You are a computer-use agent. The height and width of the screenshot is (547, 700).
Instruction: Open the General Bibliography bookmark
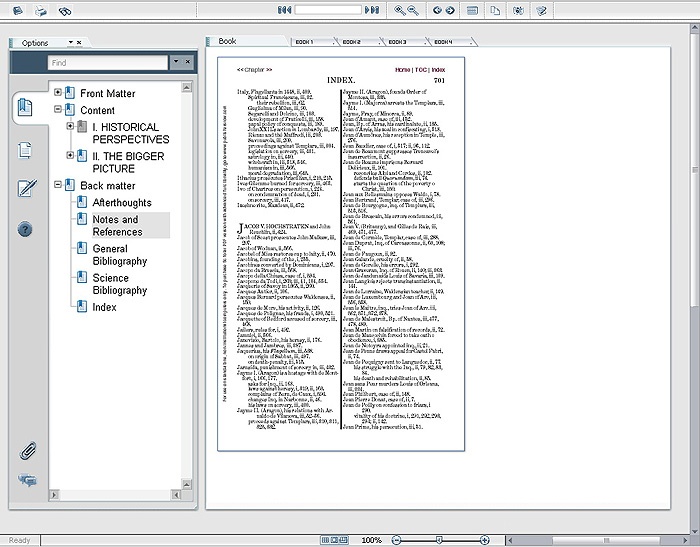pos(120,255)
